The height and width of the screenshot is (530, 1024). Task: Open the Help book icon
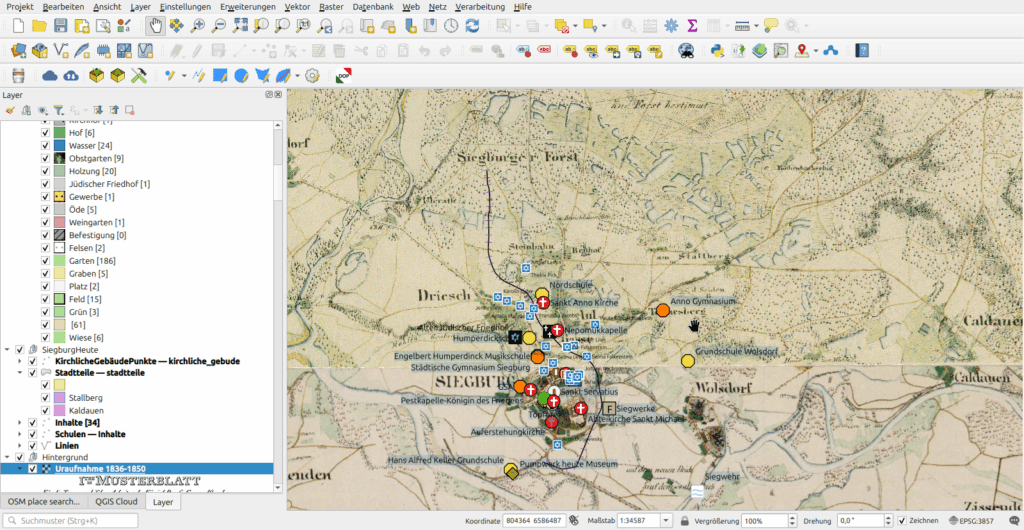tap(862, 50)
